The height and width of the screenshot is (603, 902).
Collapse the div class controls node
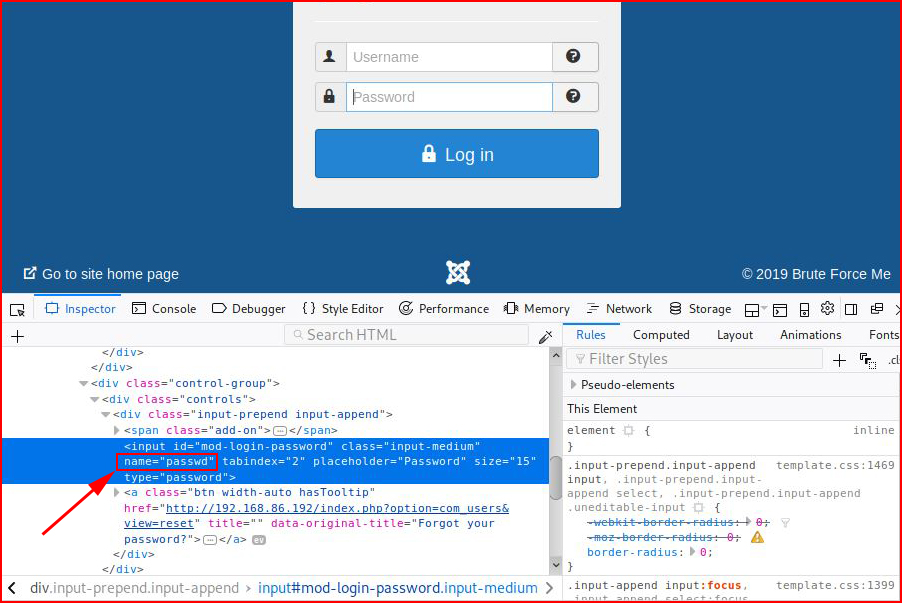pos(94,399)
